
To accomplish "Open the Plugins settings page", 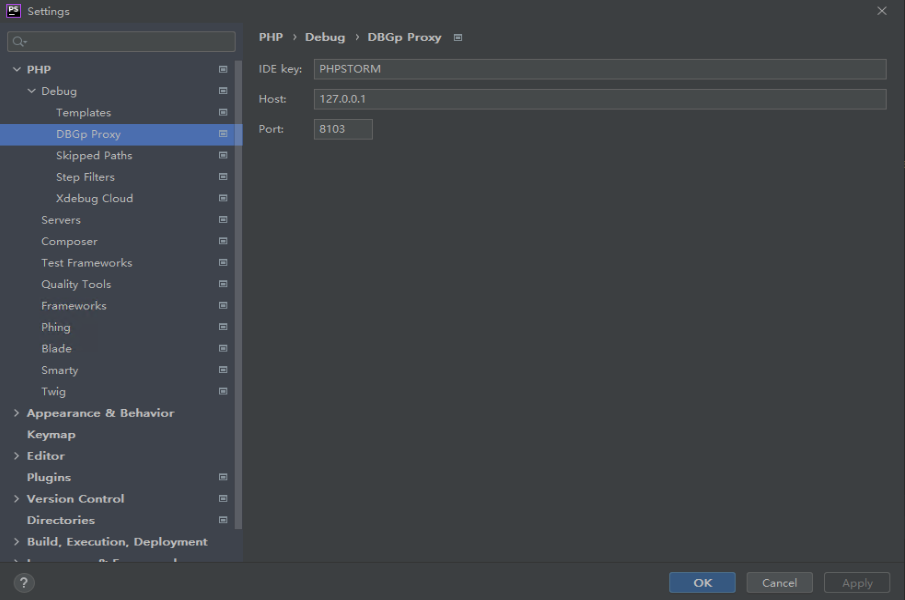I will click(48, 477).
